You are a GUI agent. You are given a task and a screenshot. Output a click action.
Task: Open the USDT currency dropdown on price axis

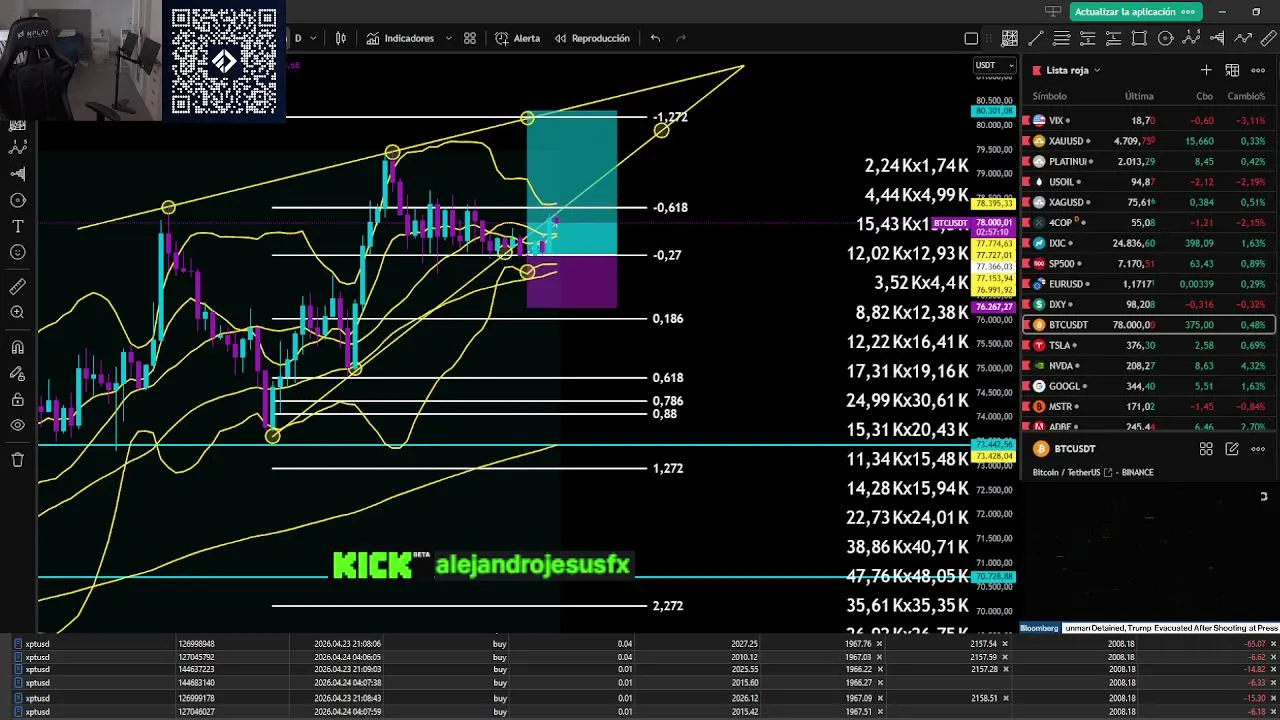995,65
